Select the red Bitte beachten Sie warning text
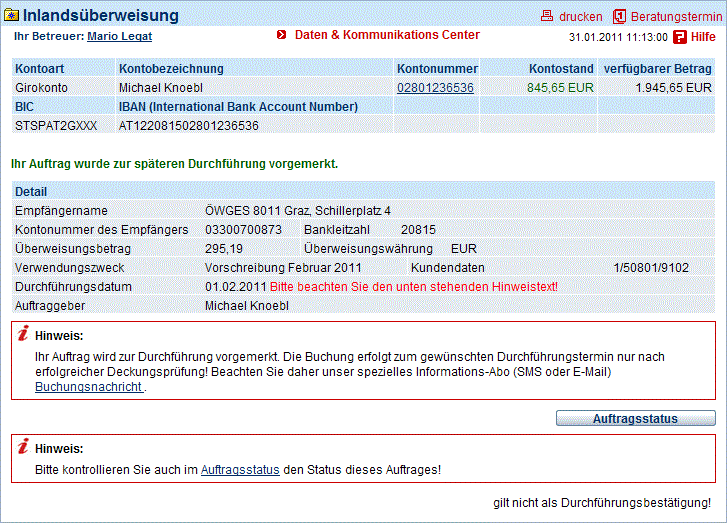 [x=414, y=287]
